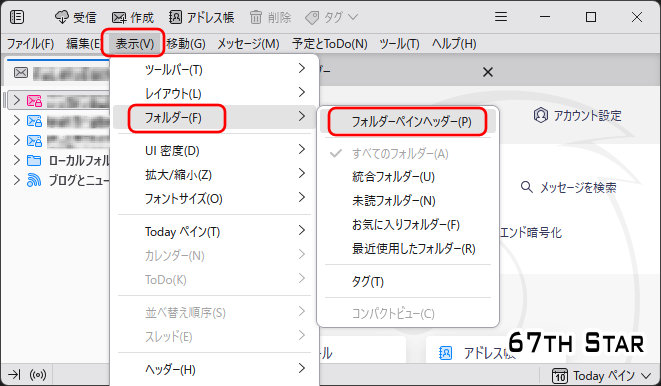Expand the UI 密度(D) submenu
Viewport: 661px width, 386px height.
pyautogui.click(x=214, y=150)
